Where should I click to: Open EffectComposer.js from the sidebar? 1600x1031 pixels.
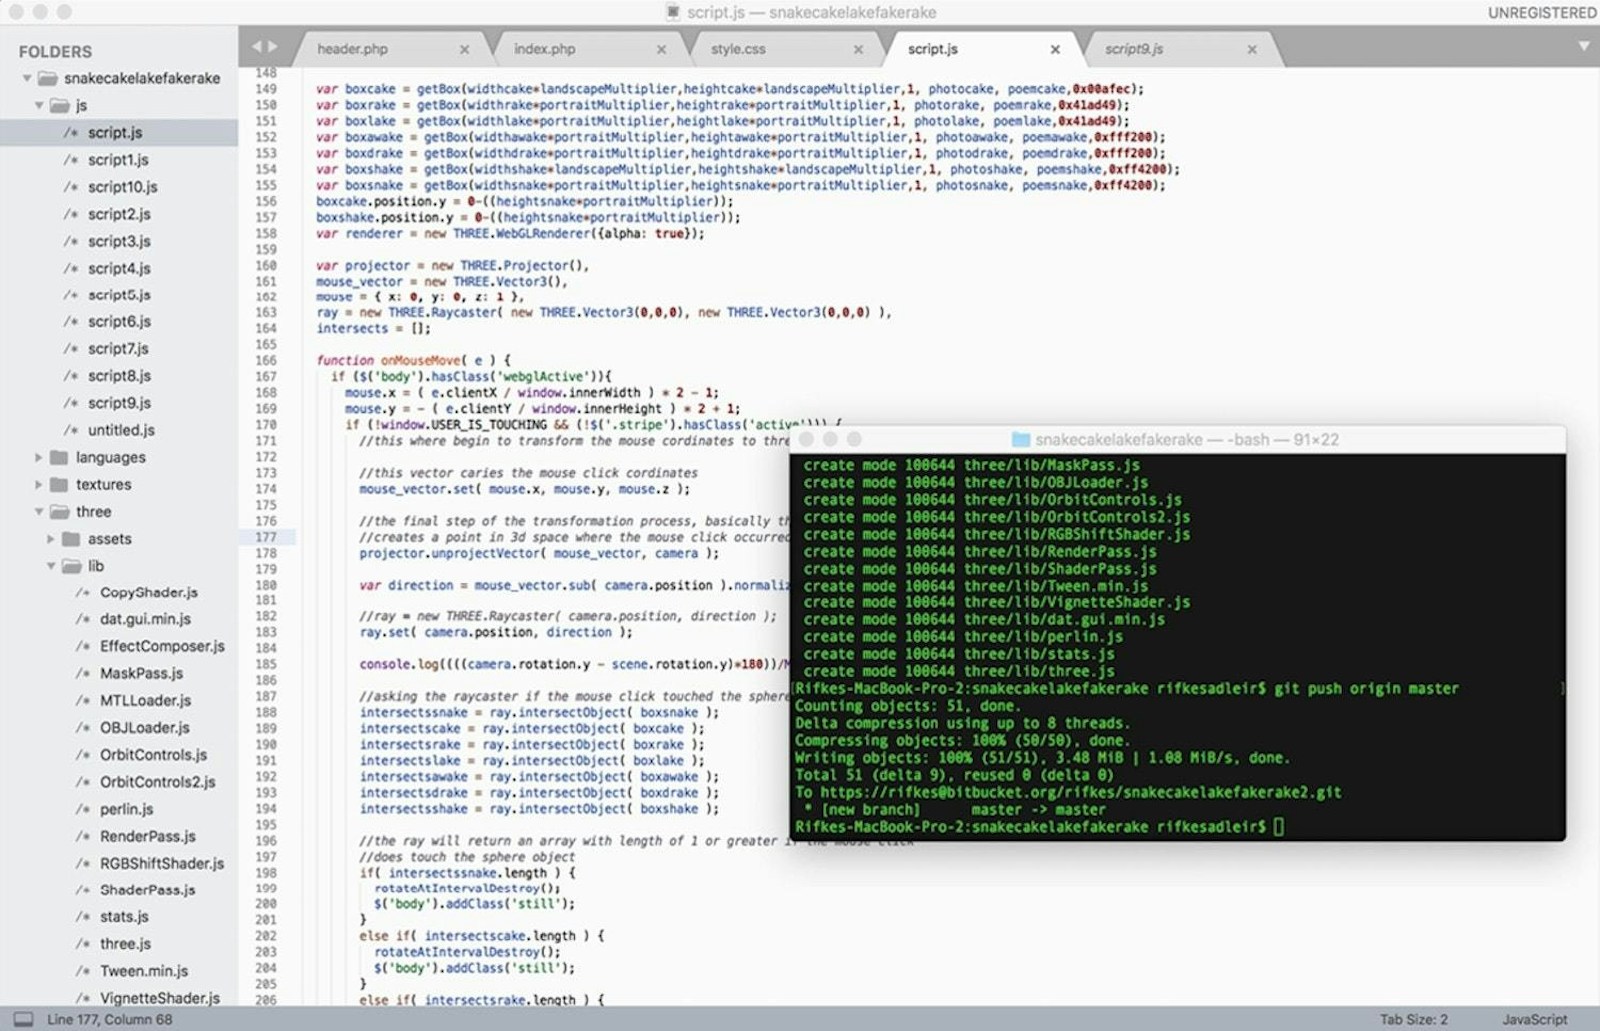click(x=162, y=646)
